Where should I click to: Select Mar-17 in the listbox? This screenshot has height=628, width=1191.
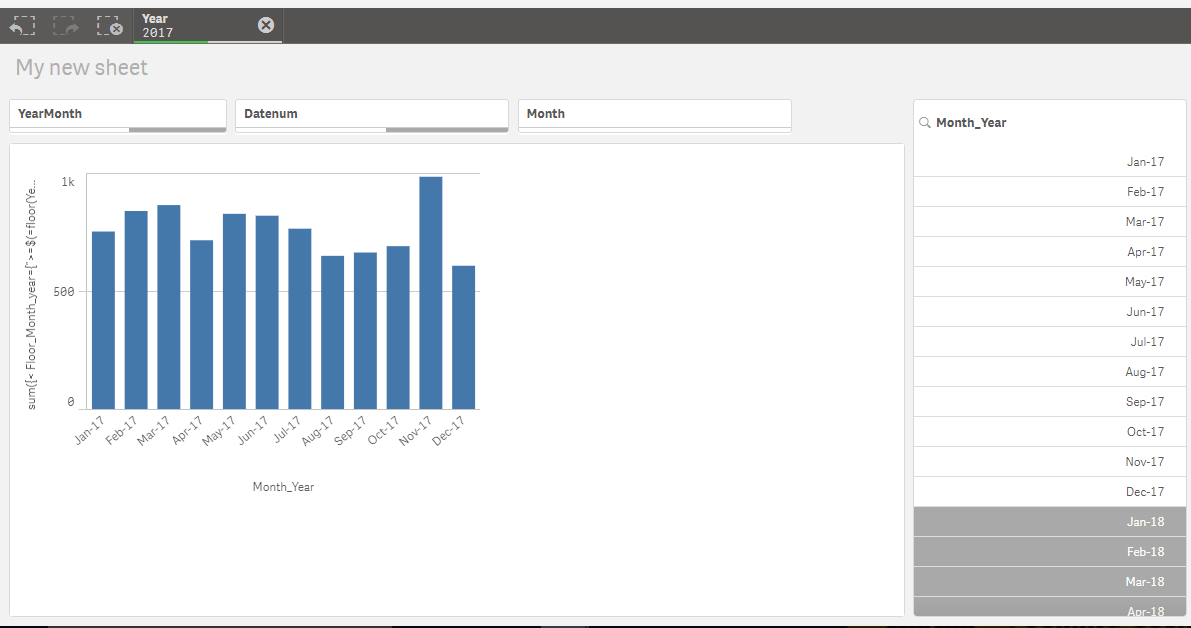pyautogui.click(x=1049, y=222)
